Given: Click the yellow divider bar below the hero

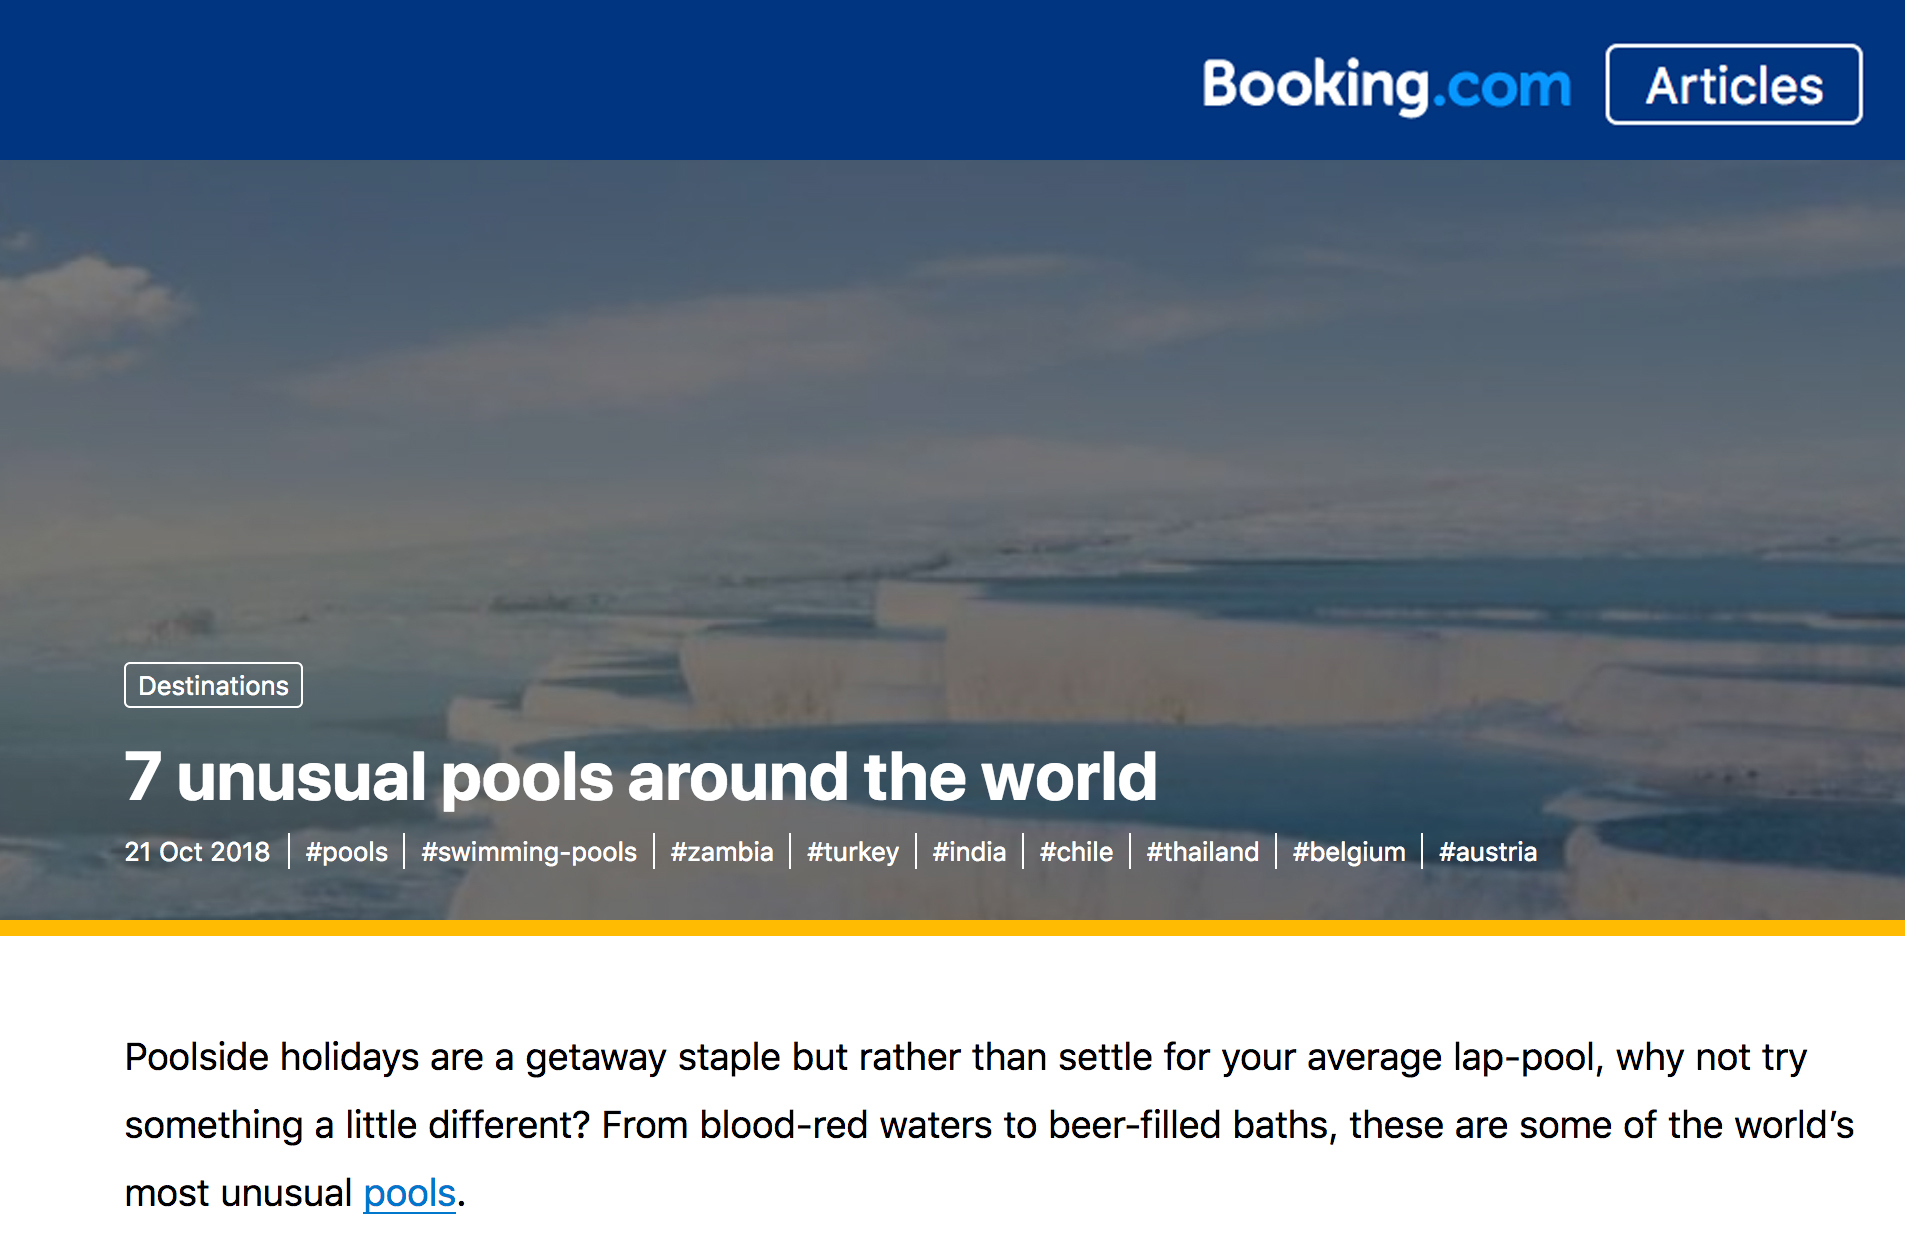Looking at the screenshot, I should tap(952, 928).
